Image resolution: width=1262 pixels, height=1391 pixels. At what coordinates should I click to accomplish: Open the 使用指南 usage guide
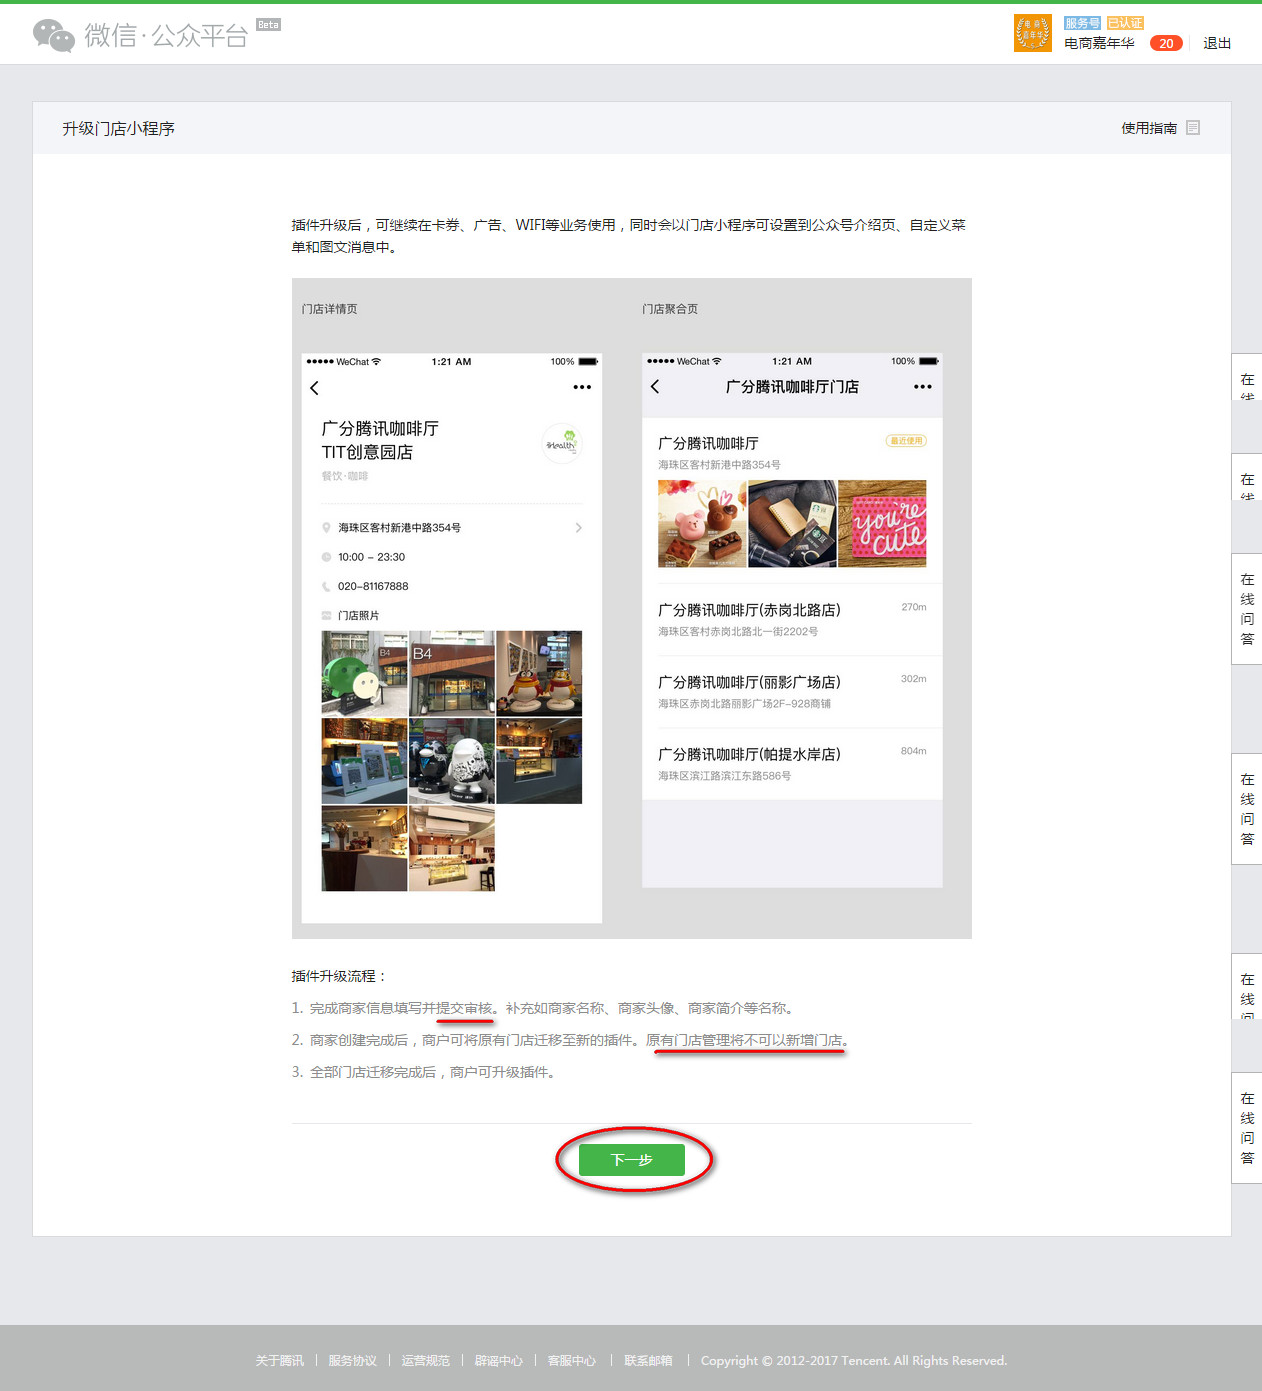click(1149, 128)
